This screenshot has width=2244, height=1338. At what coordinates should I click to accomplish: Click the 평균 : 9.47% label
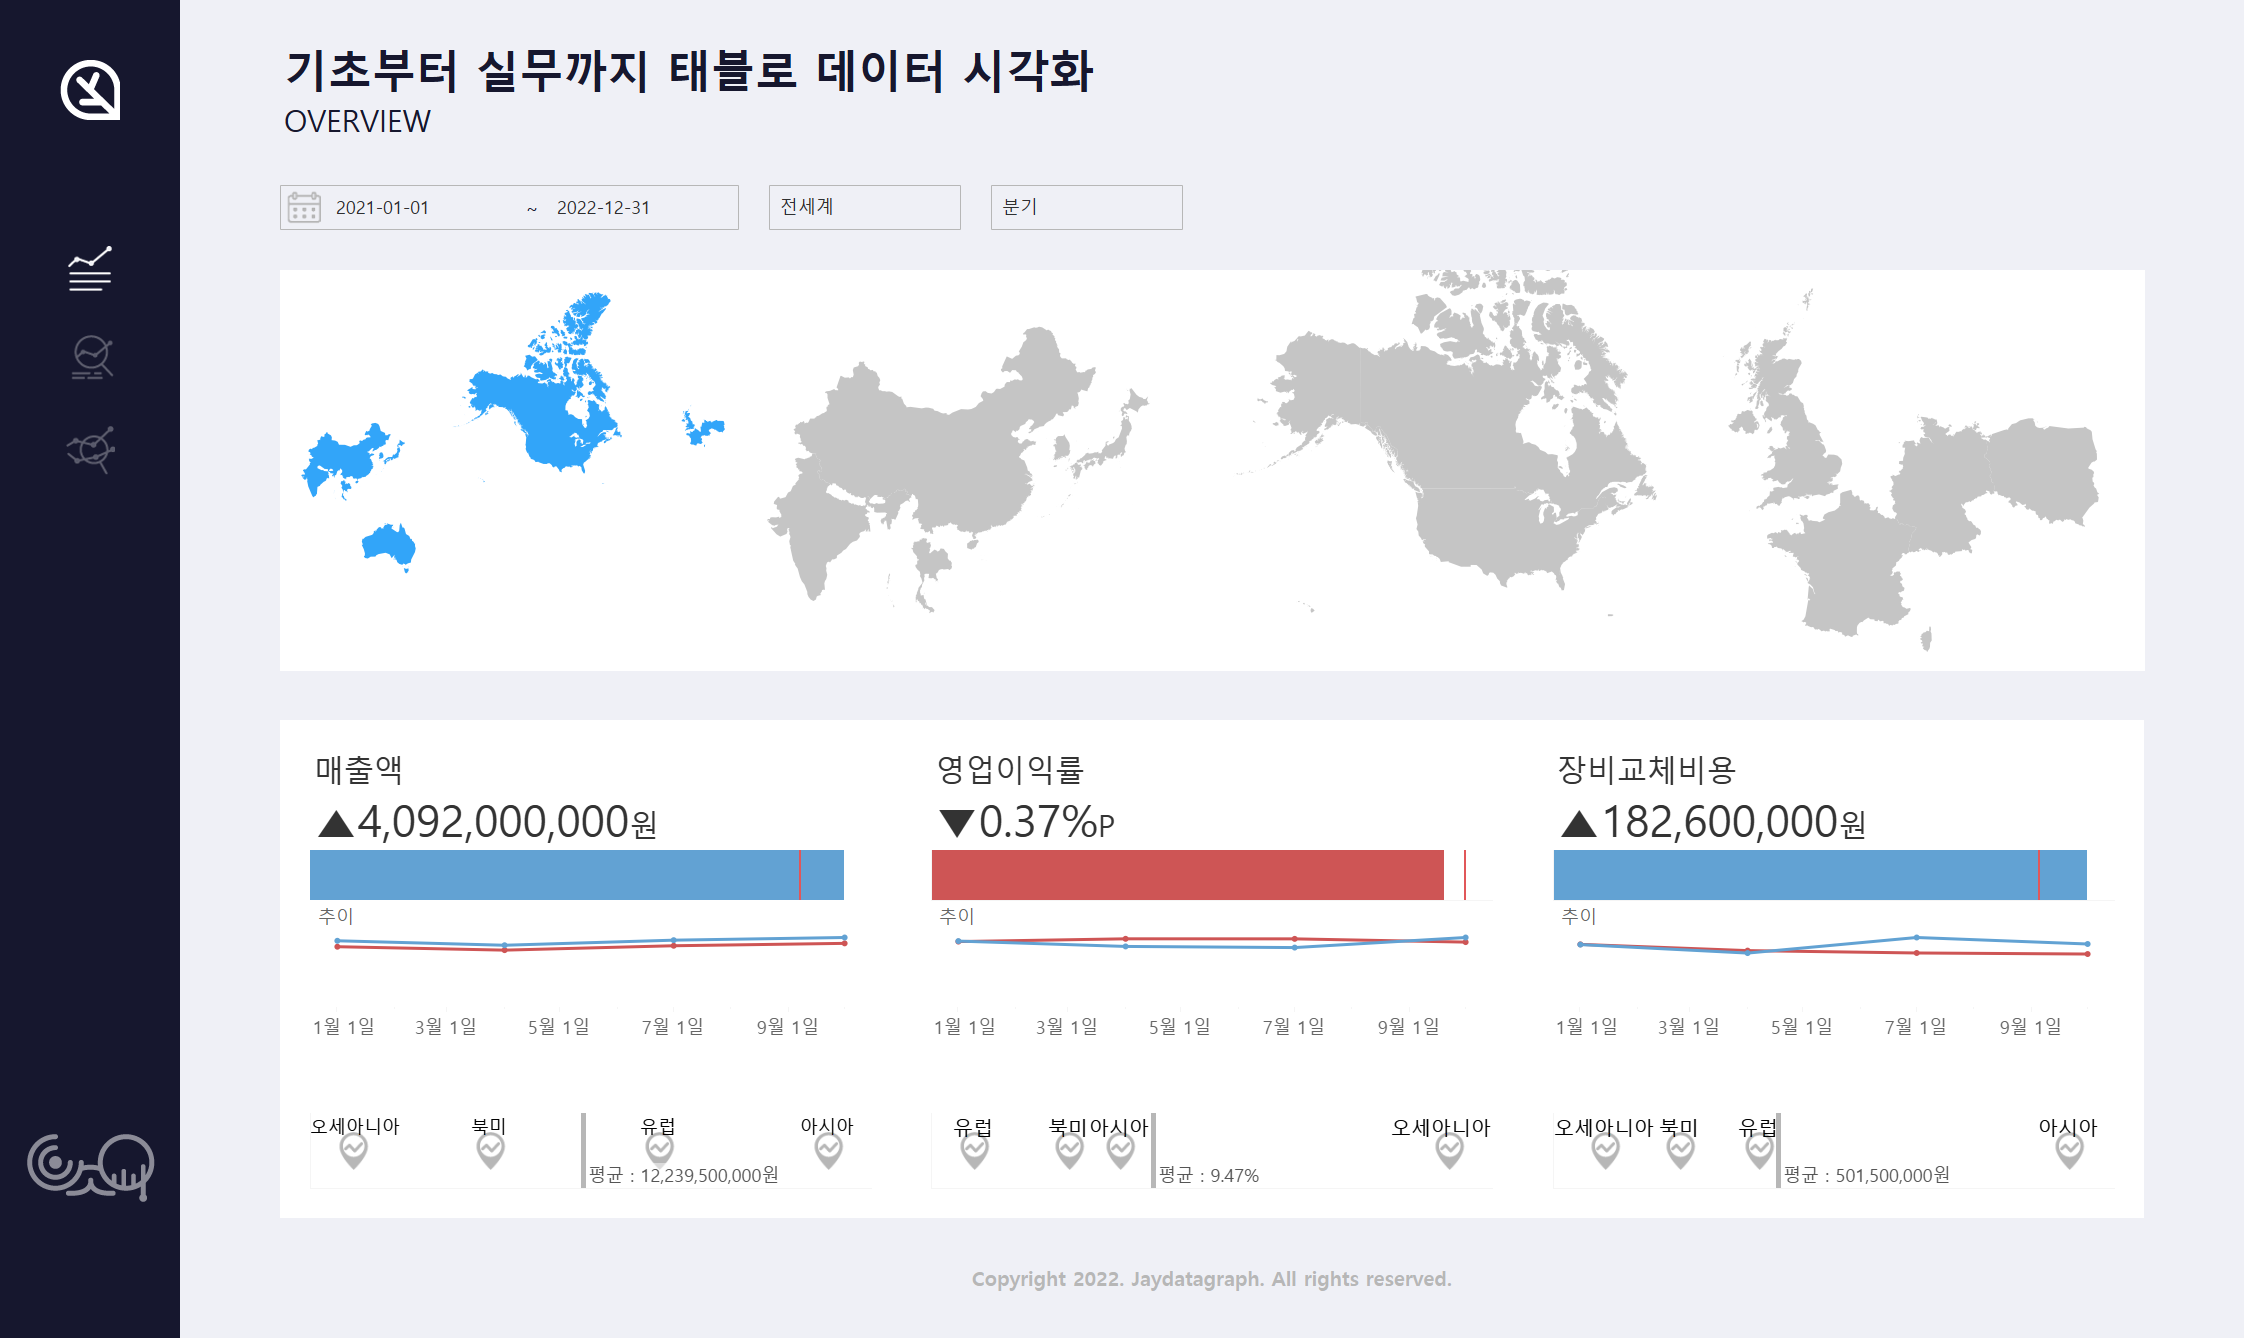tap(1208, 1175)
